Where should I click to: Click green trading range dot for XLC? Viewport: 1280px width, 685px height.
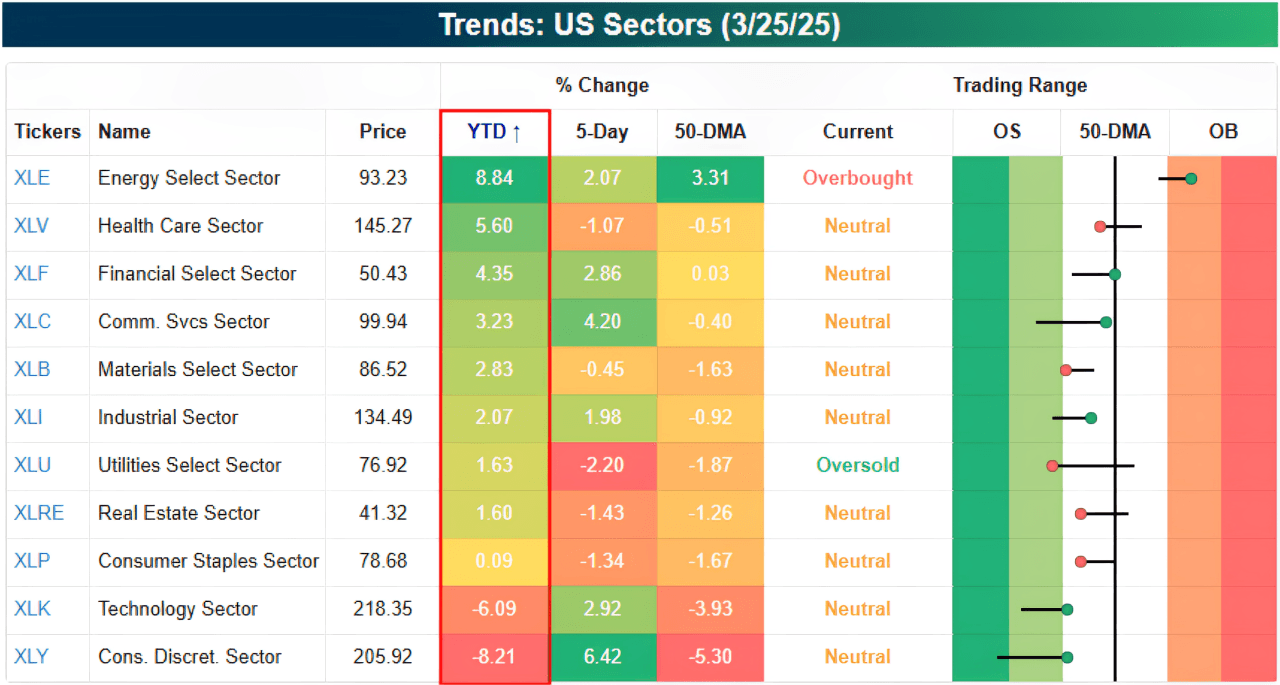click(x=1106, y=322)
